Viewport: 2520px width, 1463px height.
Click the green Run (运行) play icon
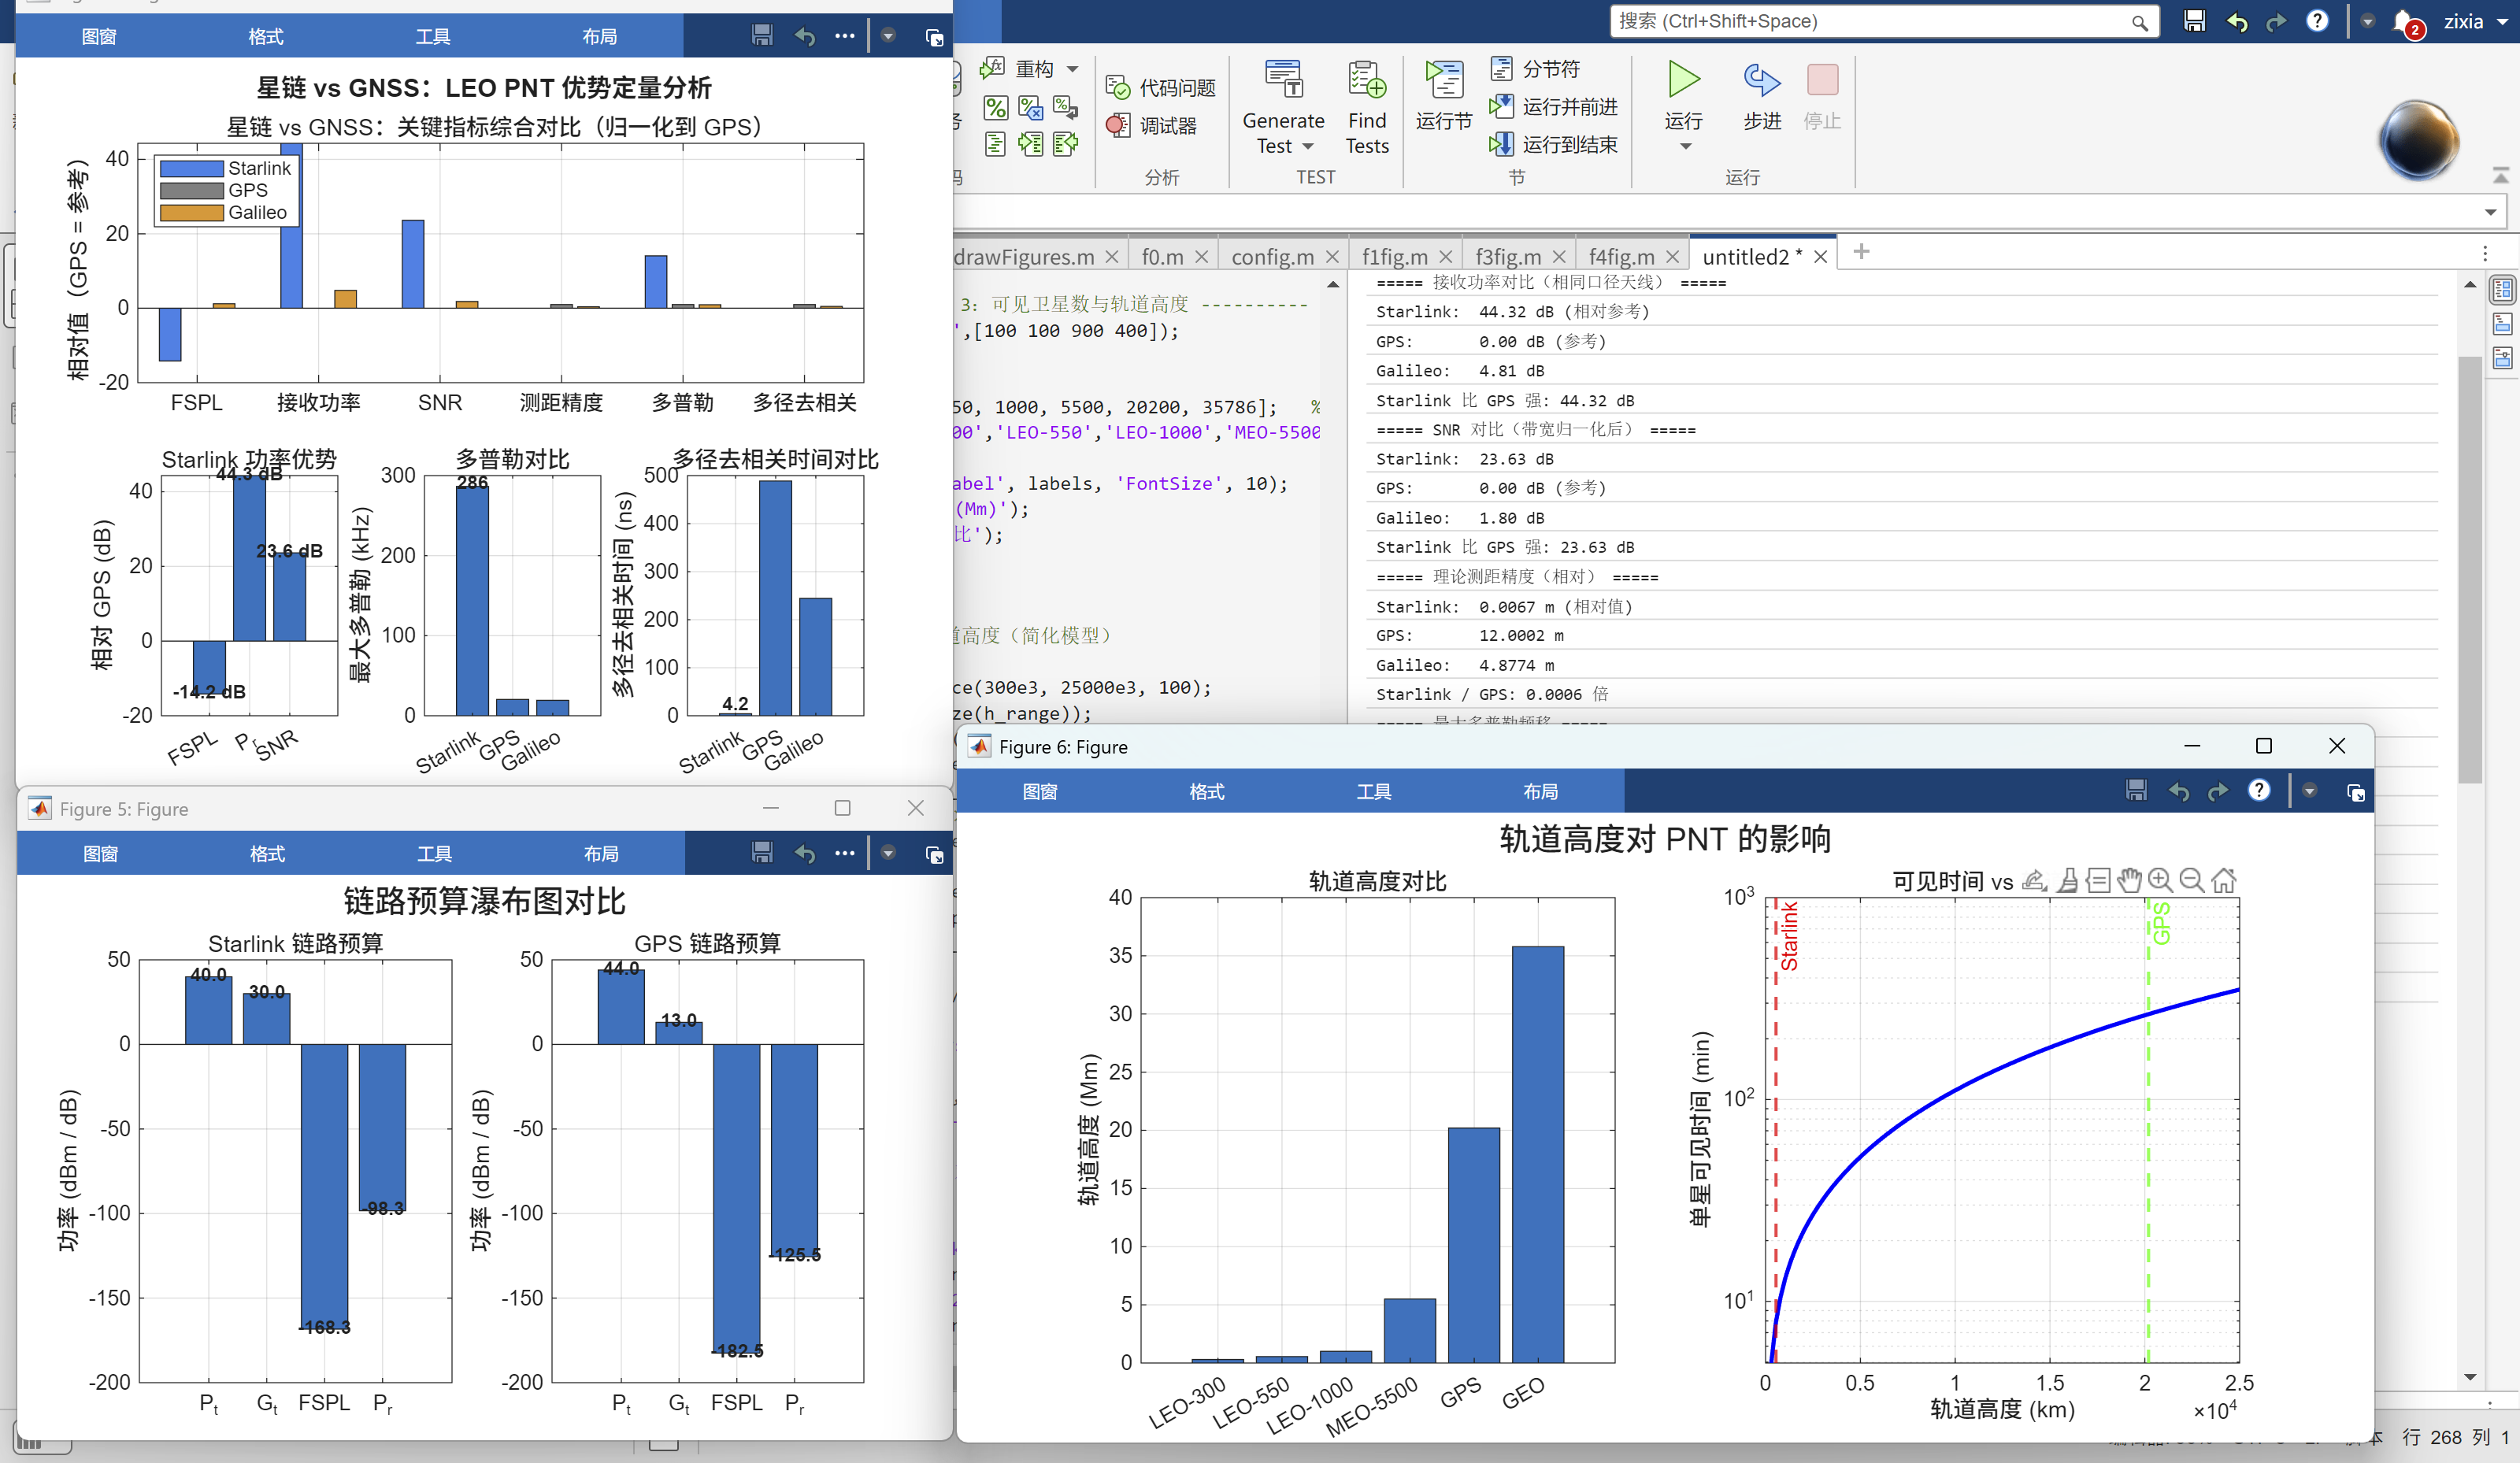[x=1683, y=80]
